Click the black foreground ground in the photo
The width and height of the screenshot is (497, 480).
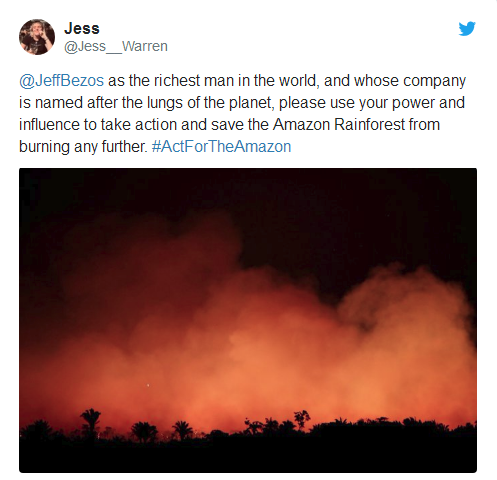pyautogui.click(x=248, y=457)
